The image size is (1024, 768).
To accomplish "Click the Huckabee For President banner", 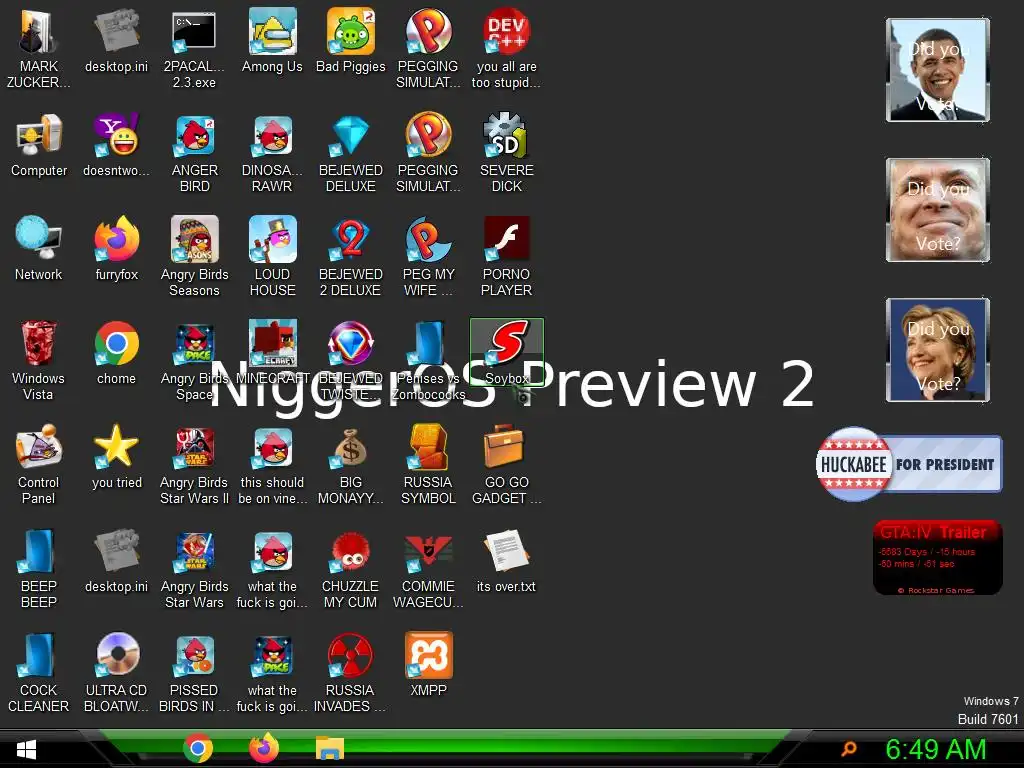I will 909,464.
